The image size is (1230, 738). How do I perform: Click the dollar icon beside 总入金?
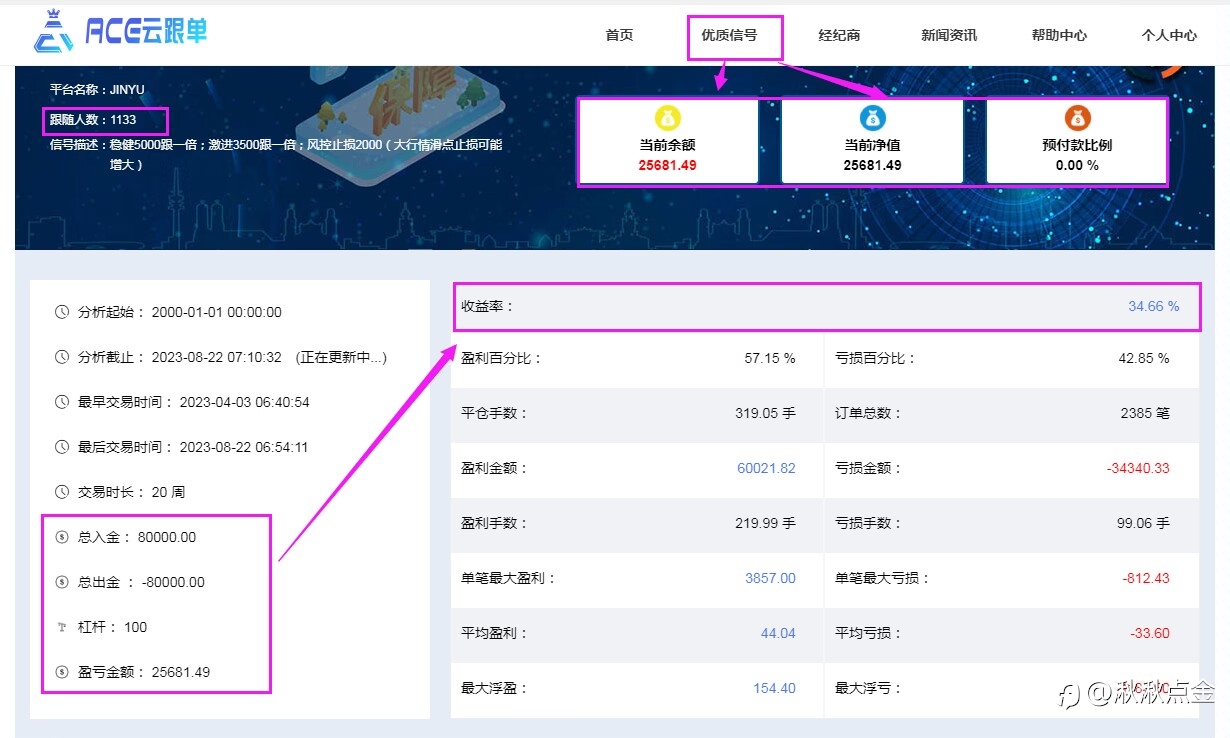[x=62, y=537]
